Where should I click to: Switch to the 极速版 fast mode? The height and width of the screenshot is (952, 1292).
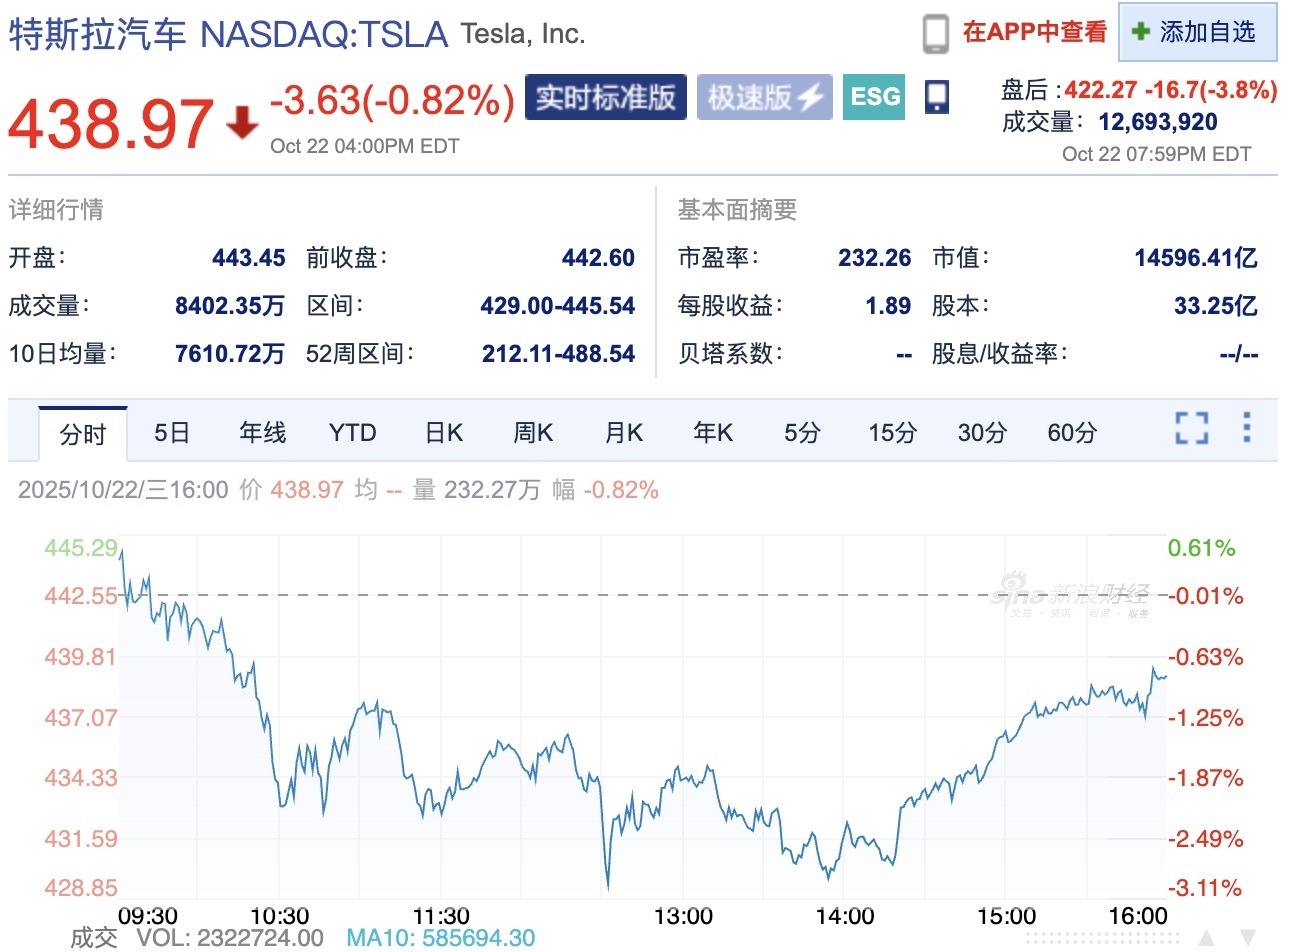(764, 97)
